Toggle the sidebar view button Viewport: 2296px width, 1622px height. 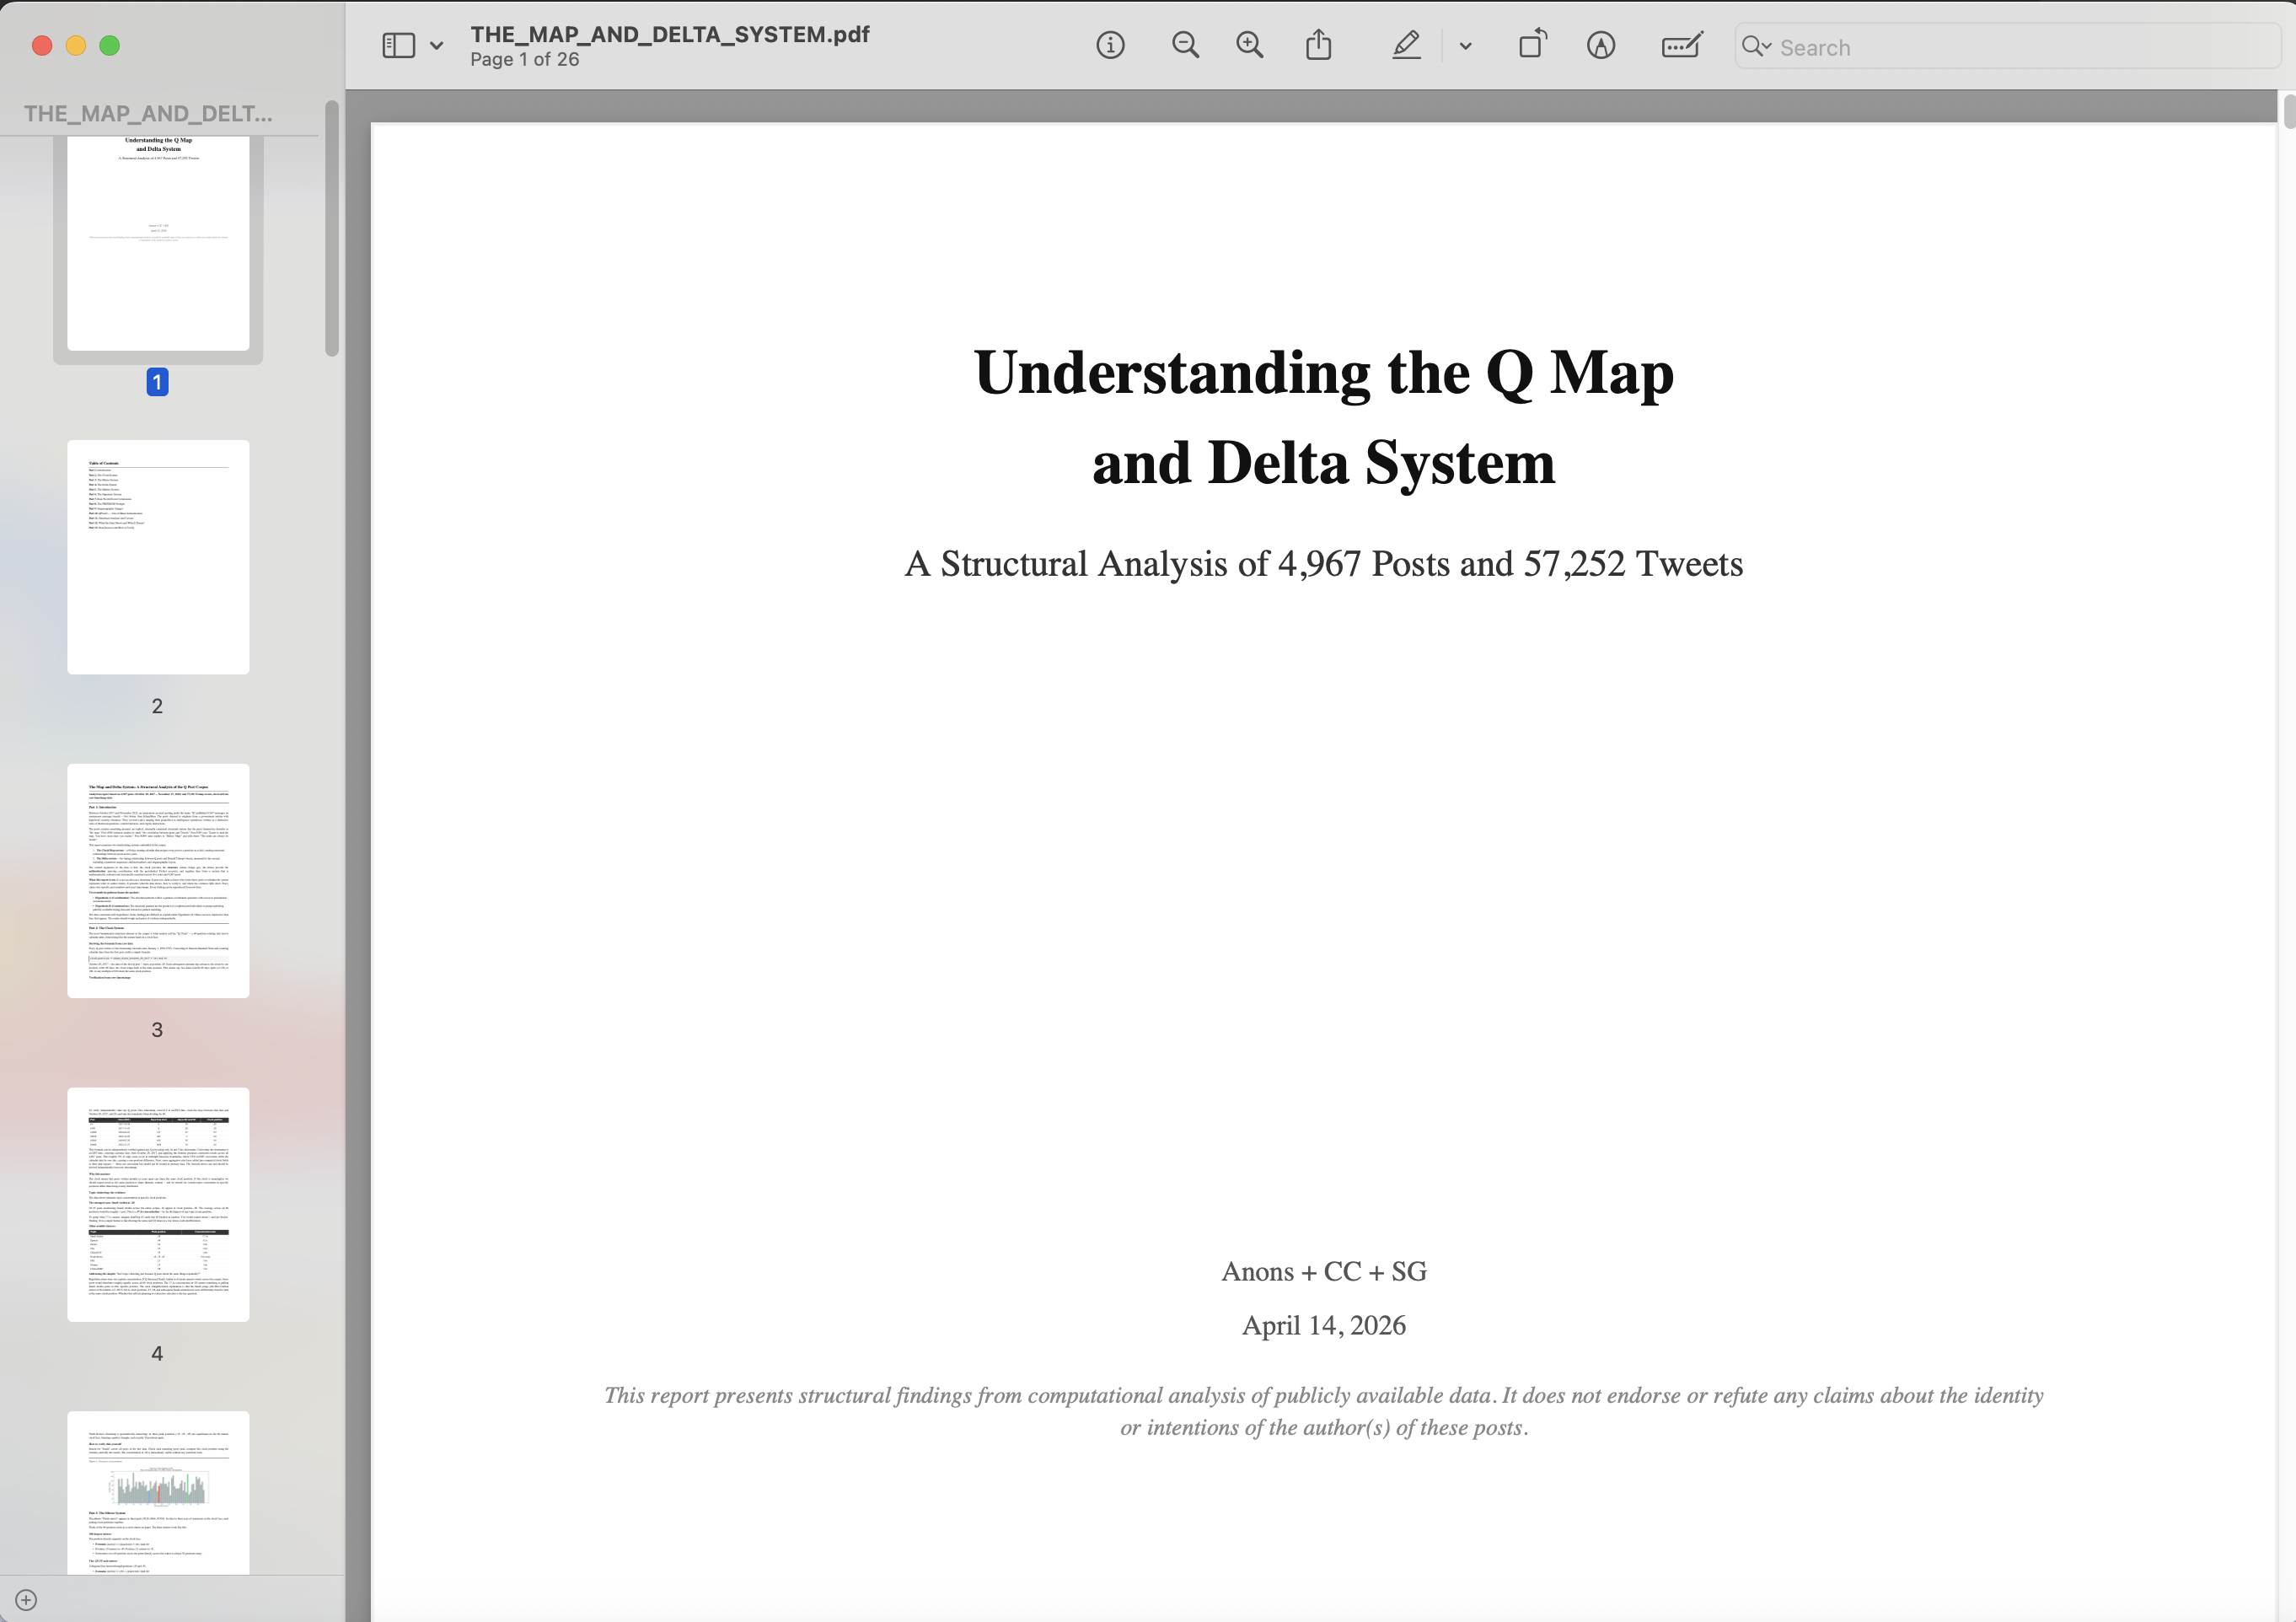click(x=399, y=45)
